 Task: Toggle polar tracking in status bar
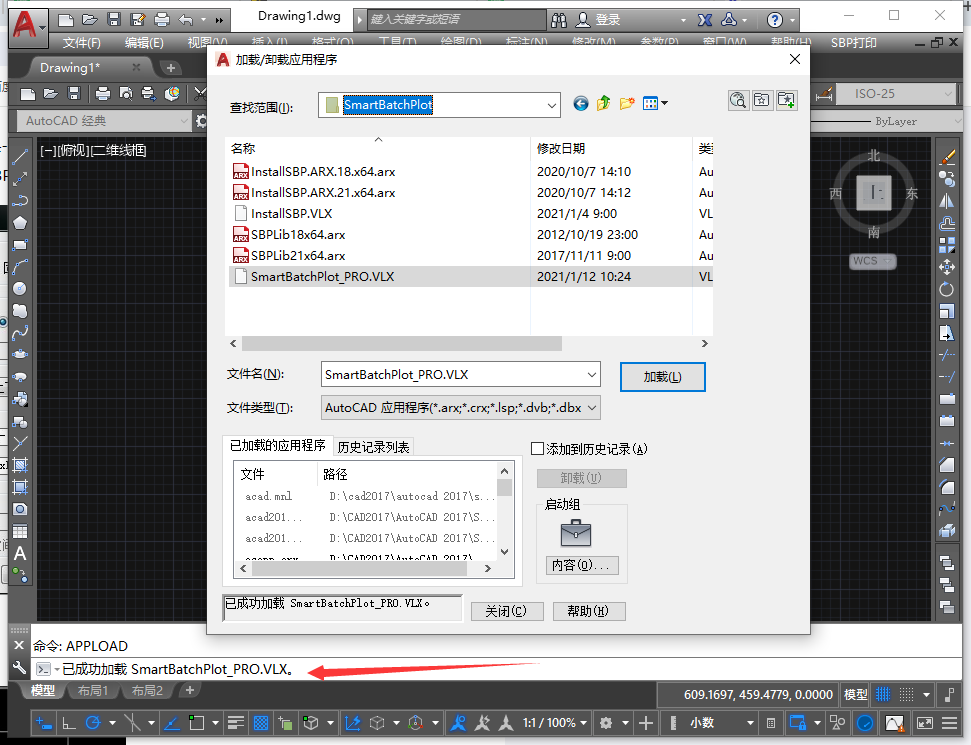click(x=93, y=723)
